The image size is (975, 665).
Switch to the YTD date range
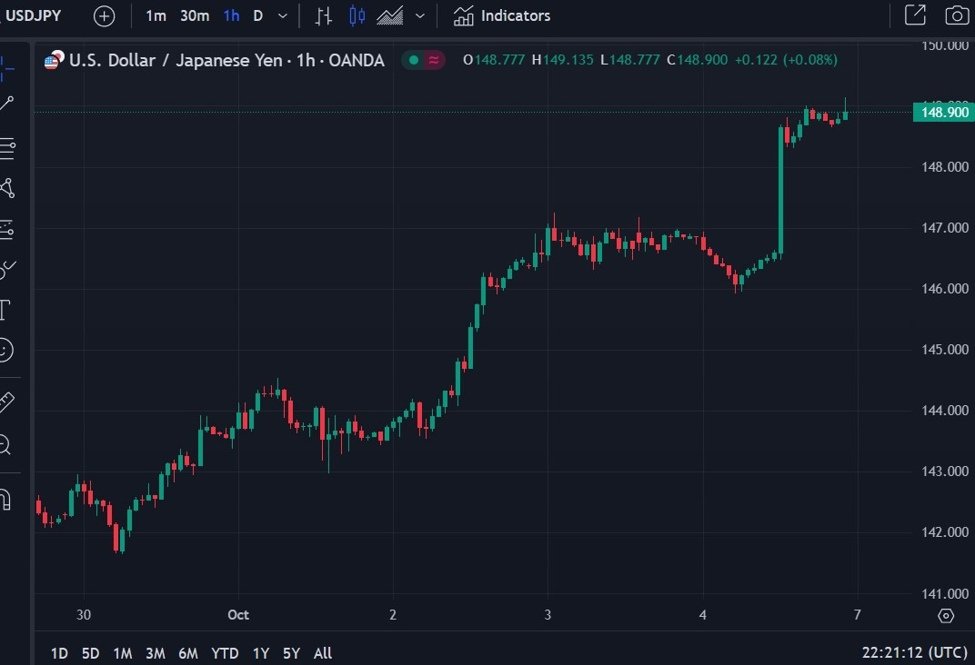point(225,653)
